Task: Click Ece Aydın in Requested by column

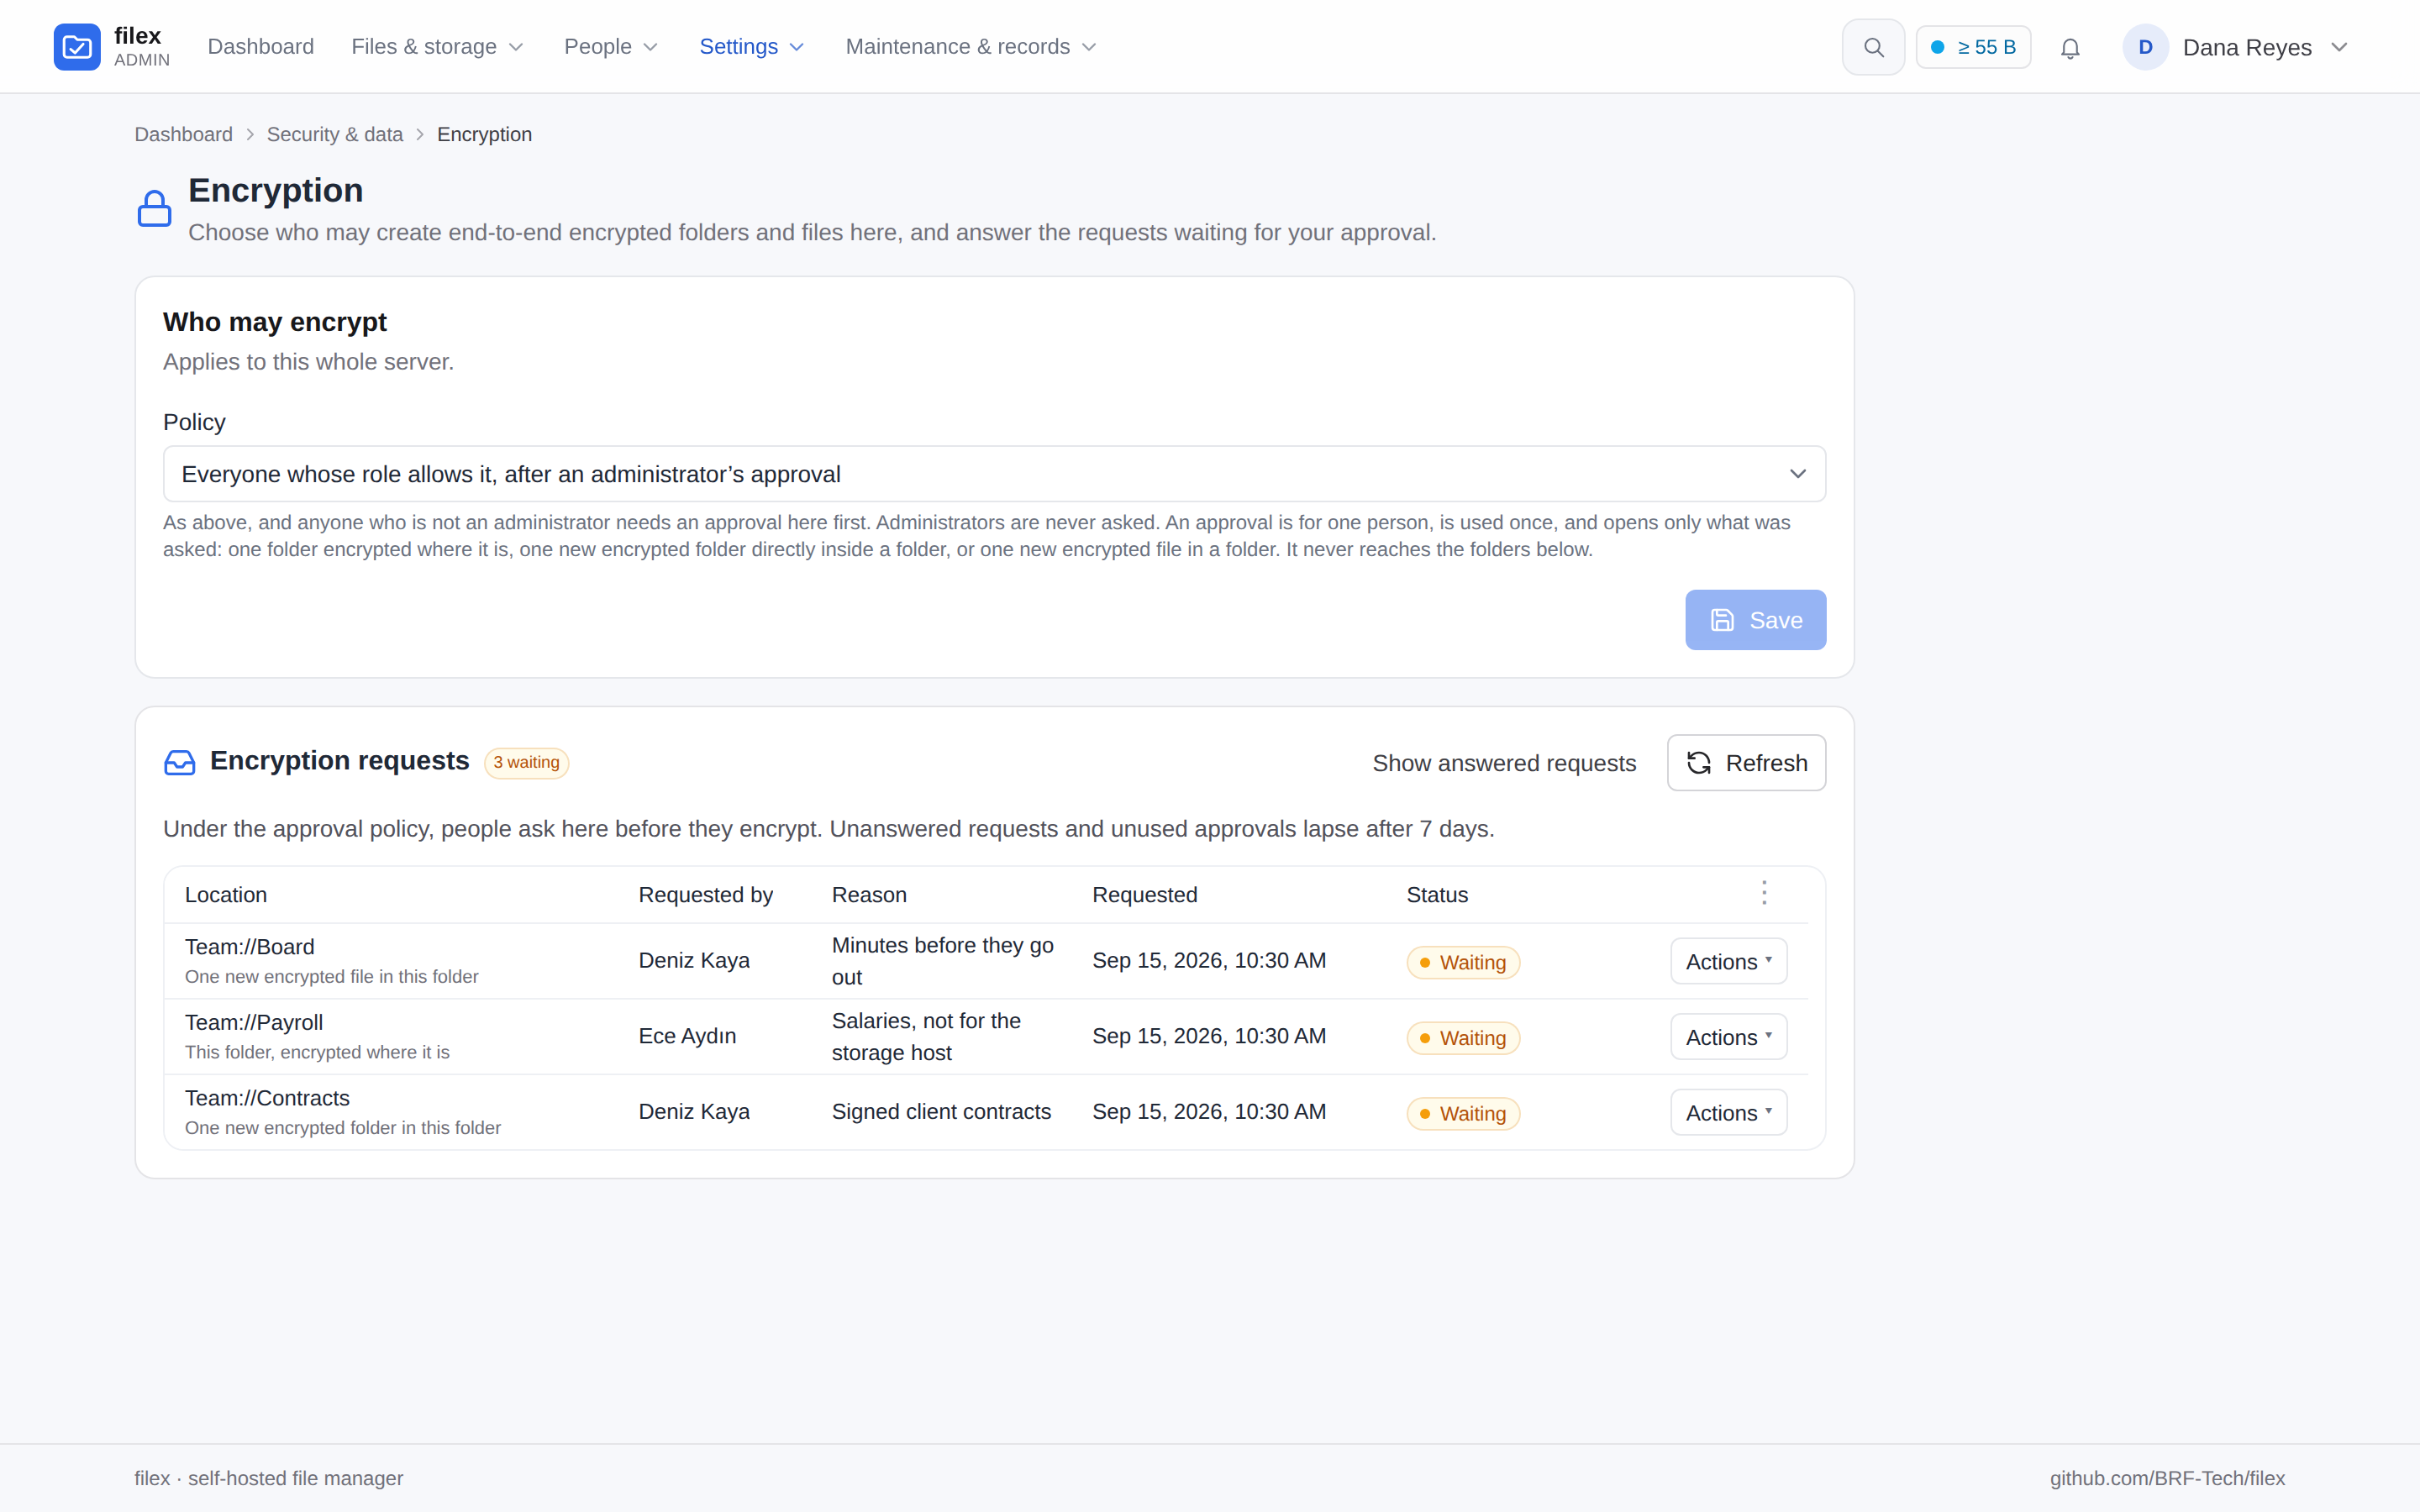Action: point(687,1036)
